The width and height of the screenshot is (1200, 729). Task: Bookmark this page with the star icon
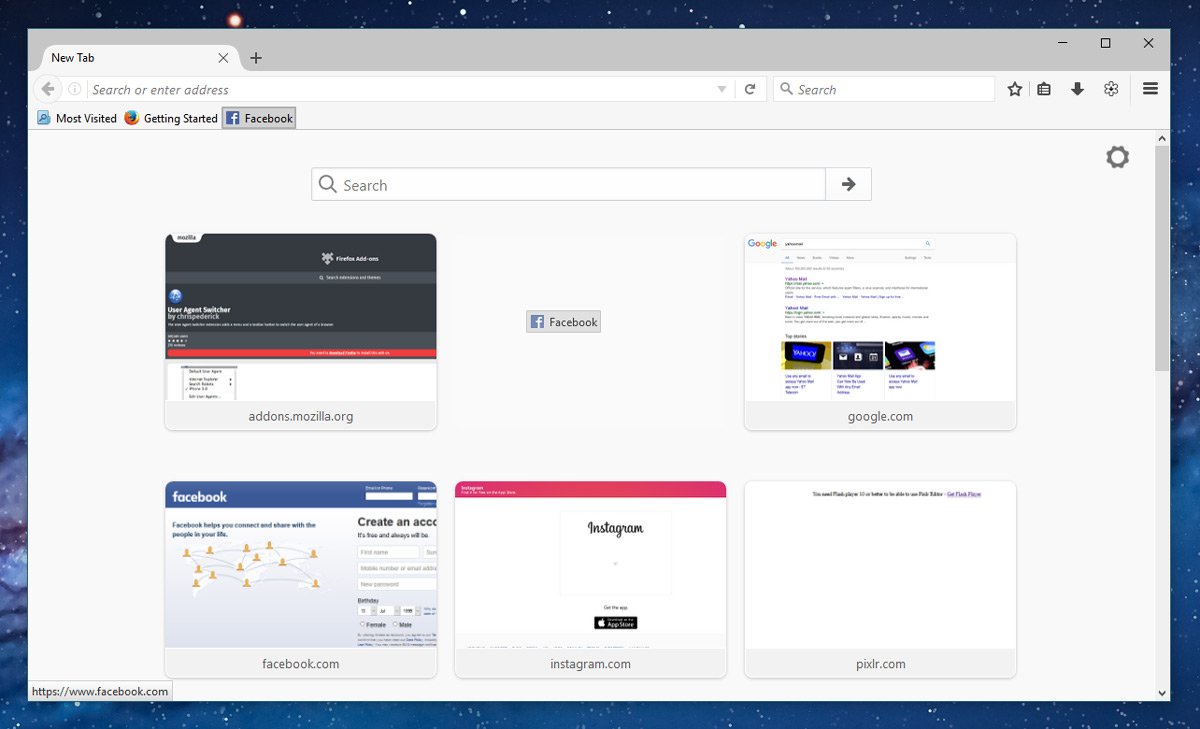[x=1015, y=89]
